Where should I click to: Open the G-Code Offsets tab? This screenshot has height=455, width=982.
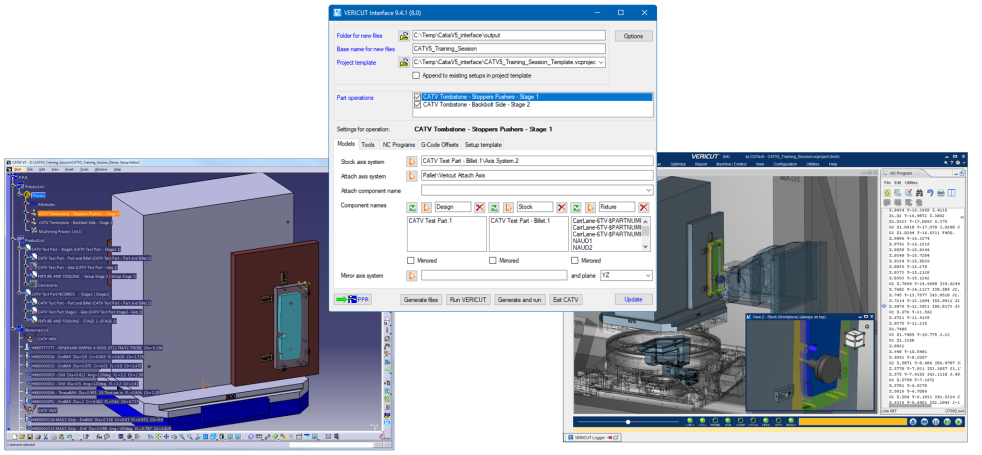440,145
